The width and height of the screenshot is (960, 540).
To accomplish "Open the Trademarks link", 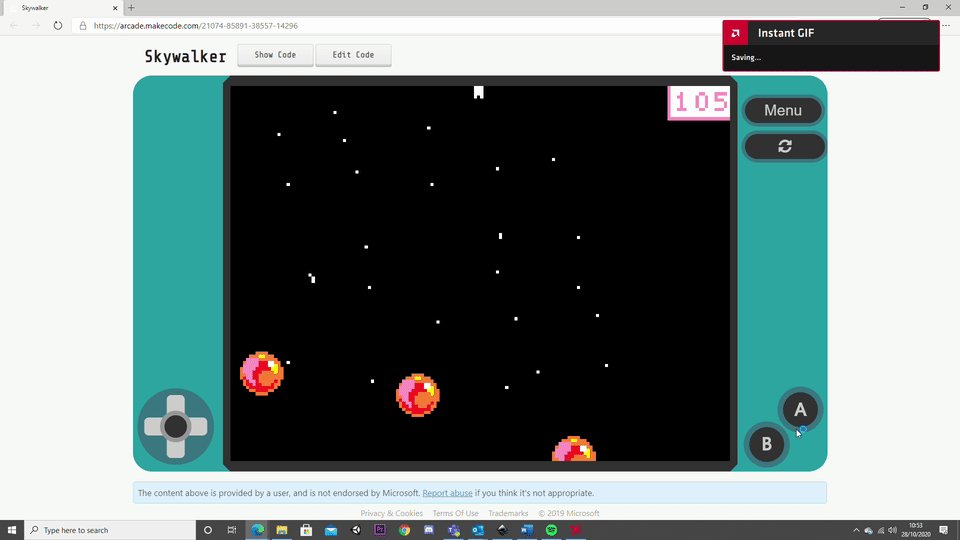I will [x=508, y=513].
